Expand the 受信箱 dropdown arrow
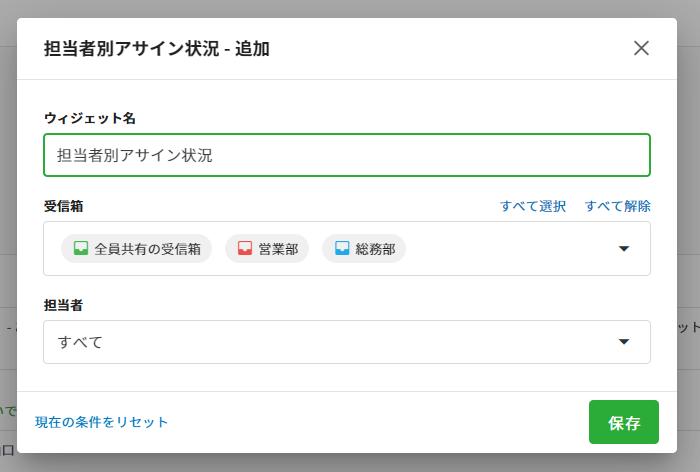 pos(624,249)
